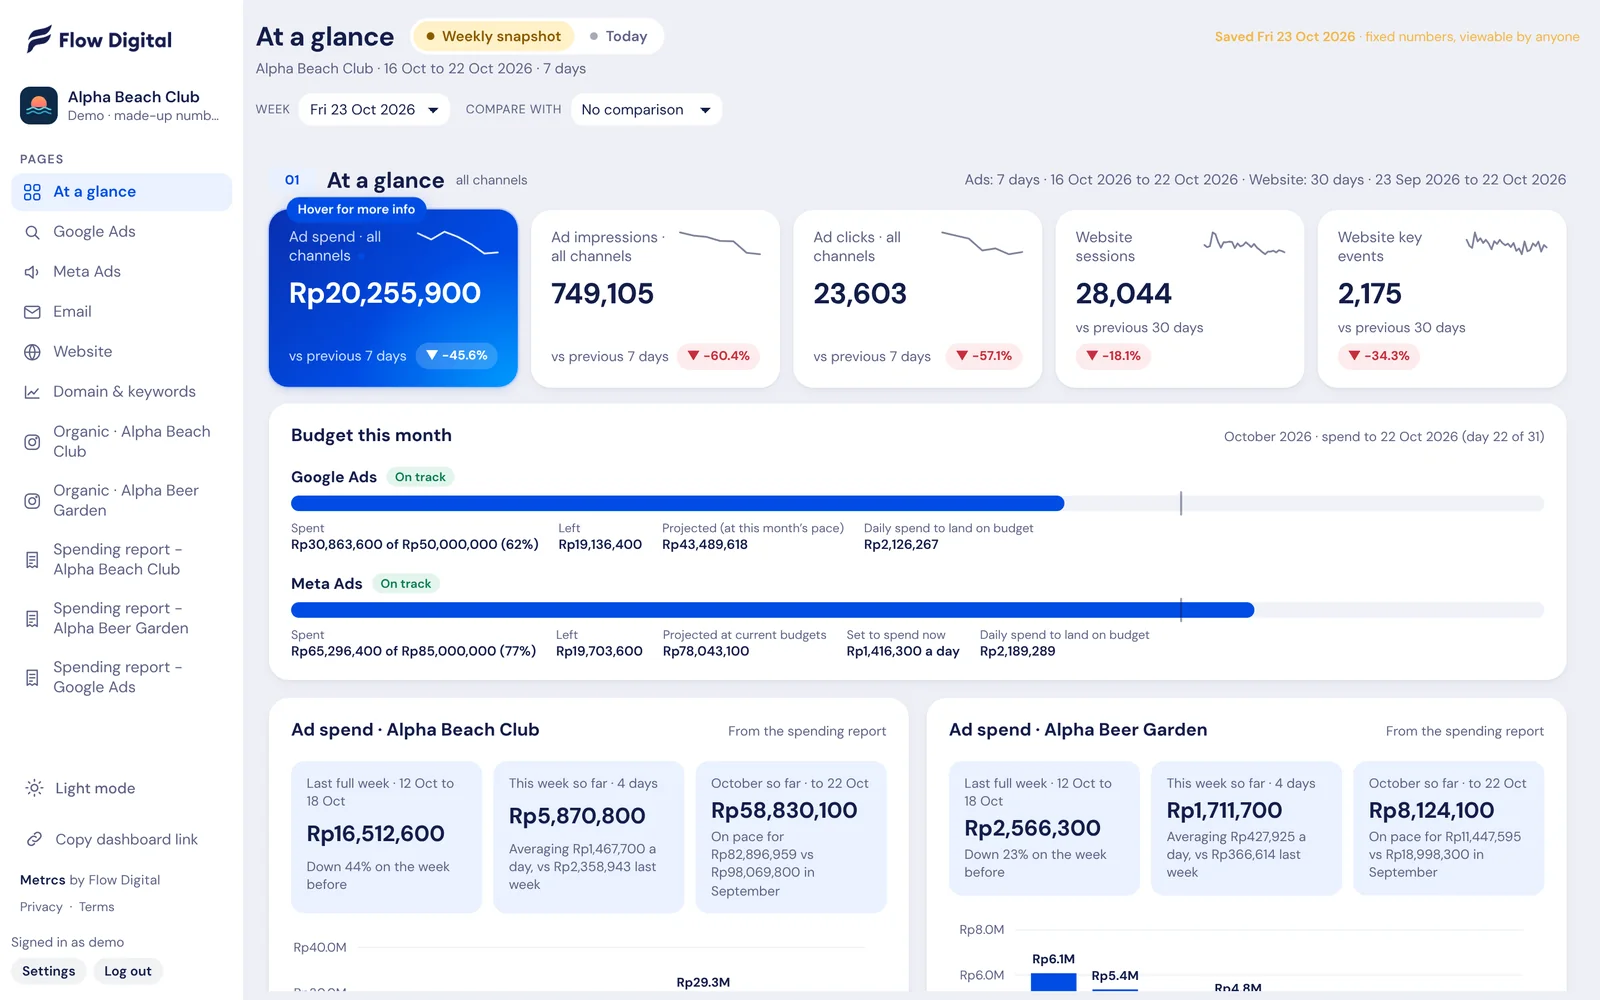The image size is (1600, 1000).
Task: Click the Spending report Alpha Beer Garden document icon
Action: (x=32, y=619)
